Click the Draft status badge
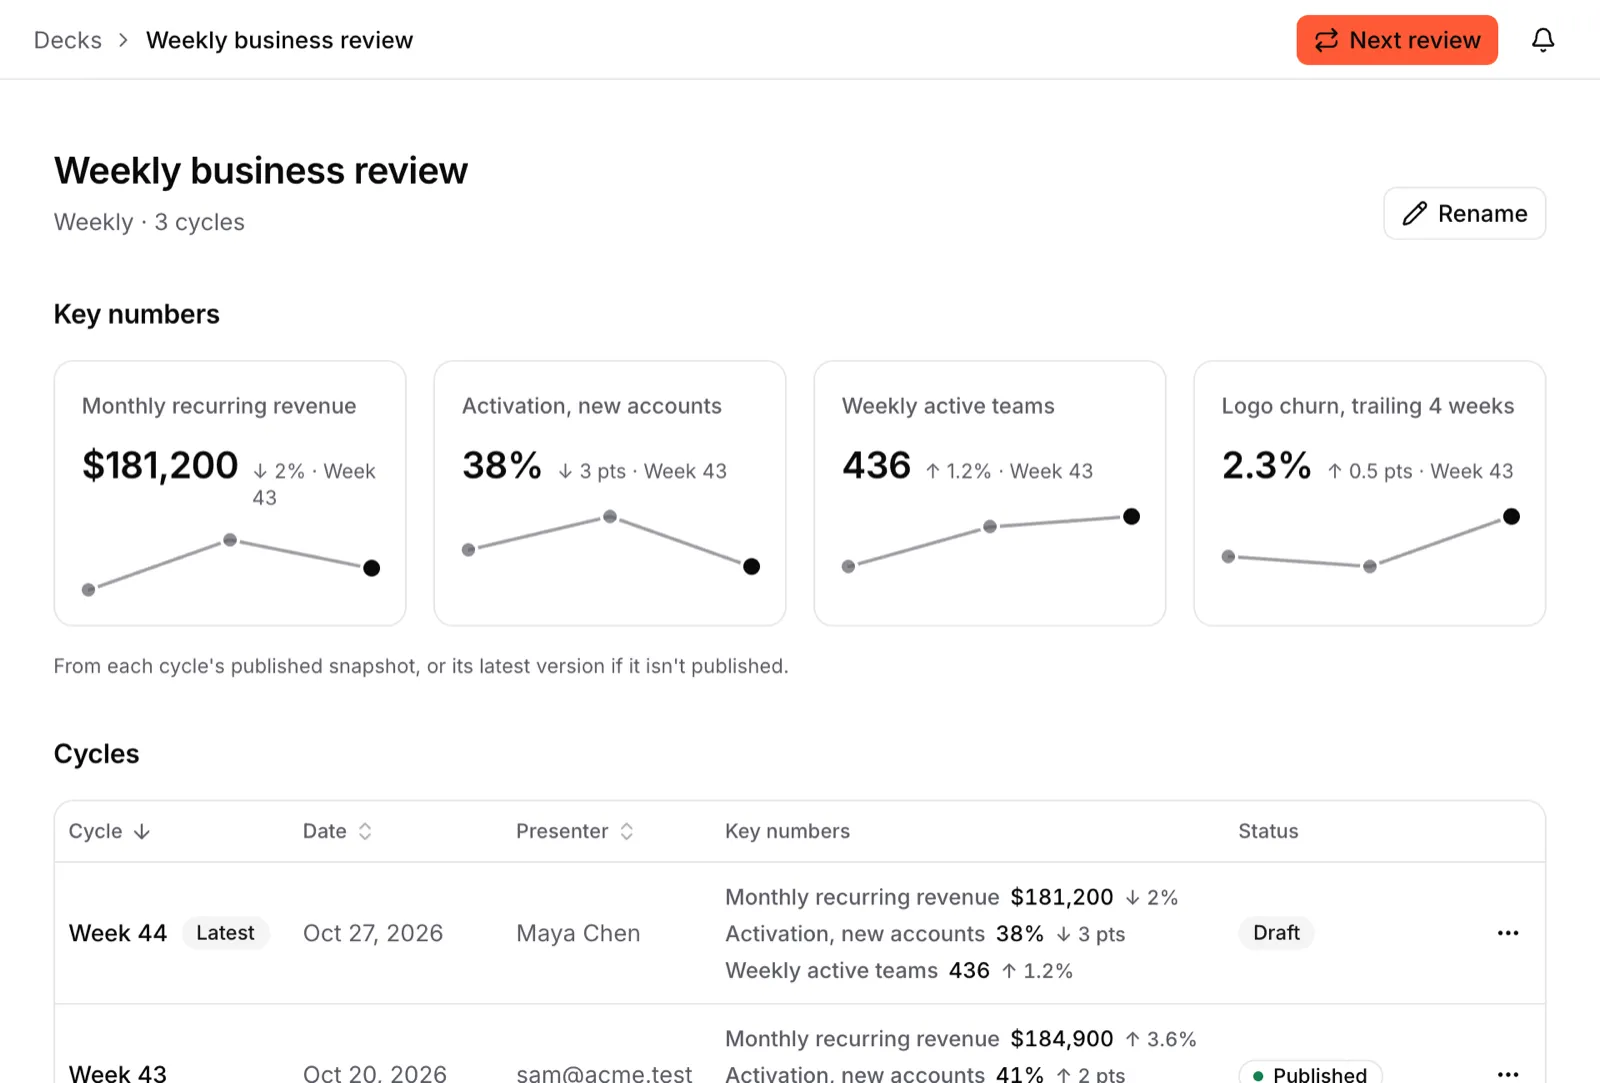The image size is (1600, 1083). pos(1276,933)
